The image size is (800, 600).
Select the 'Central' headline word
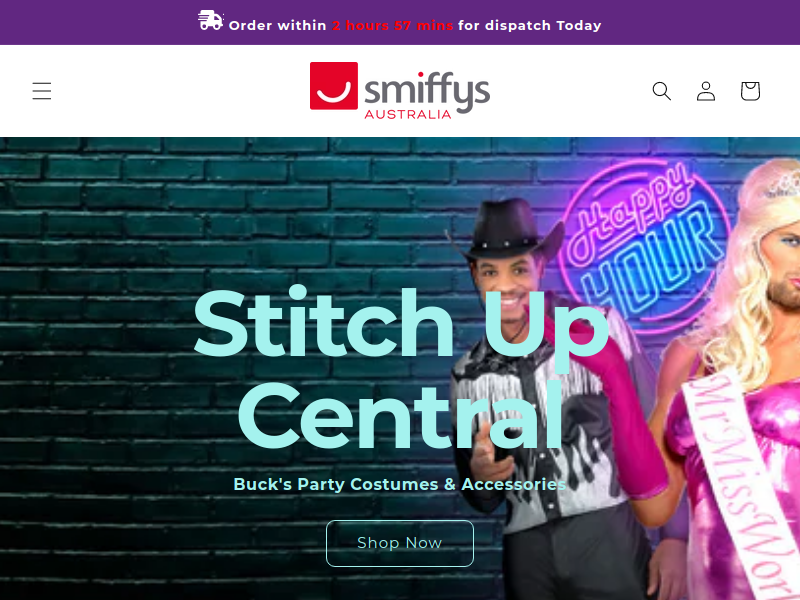401,416
